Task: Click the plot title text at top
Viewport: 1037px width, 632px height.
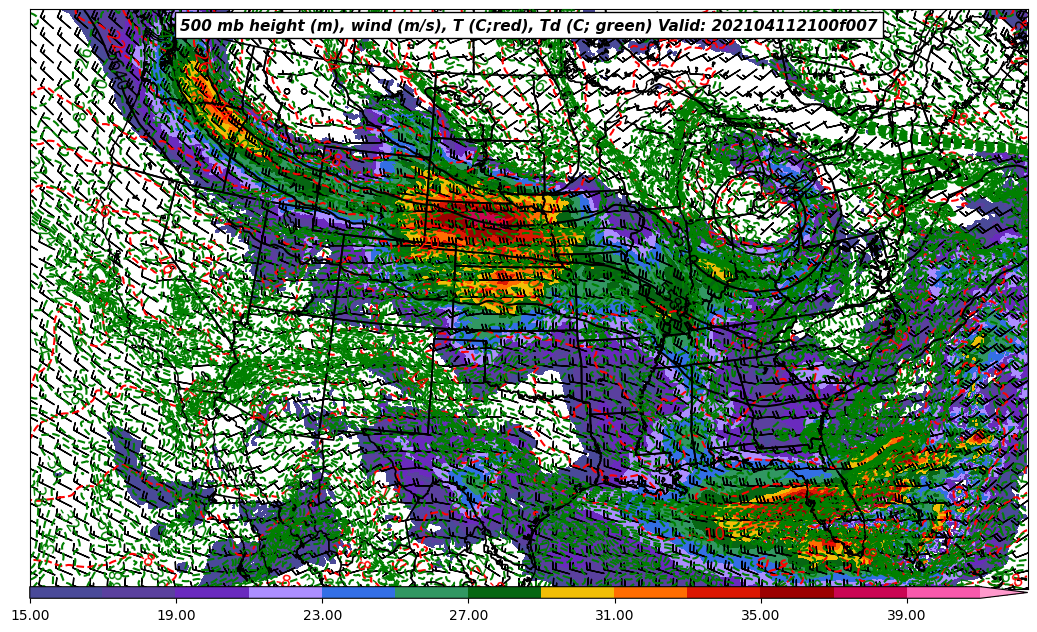Action: pos(528,26)
